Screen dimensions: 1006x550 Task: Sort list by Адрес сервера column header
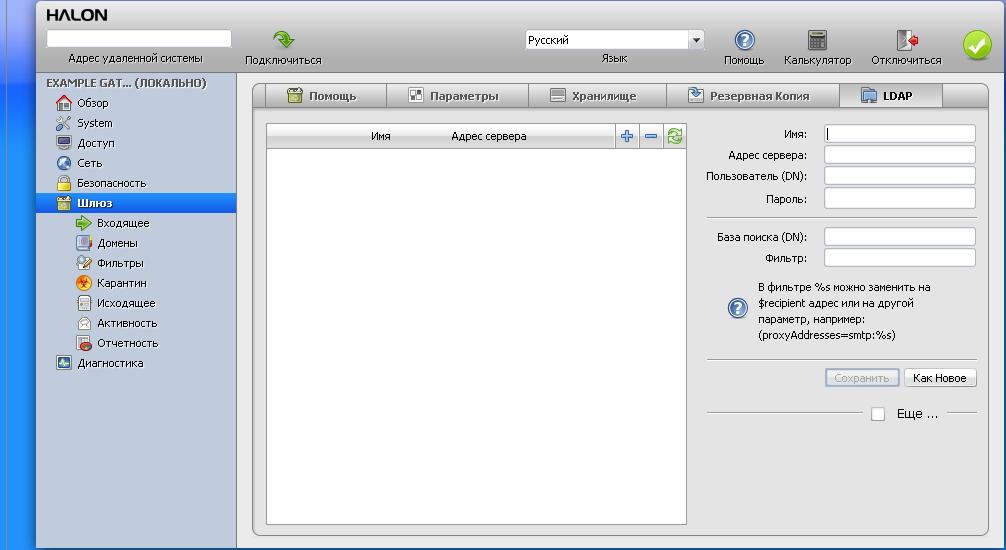click(489, 136)
